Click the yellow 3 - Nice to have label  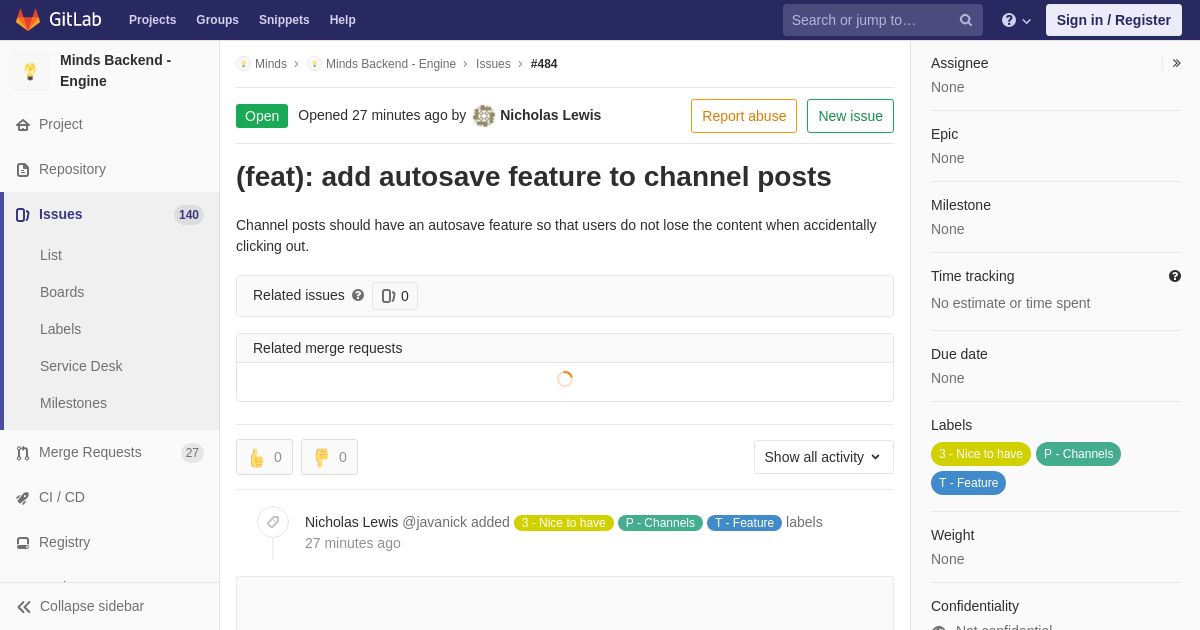click(980, 454)
